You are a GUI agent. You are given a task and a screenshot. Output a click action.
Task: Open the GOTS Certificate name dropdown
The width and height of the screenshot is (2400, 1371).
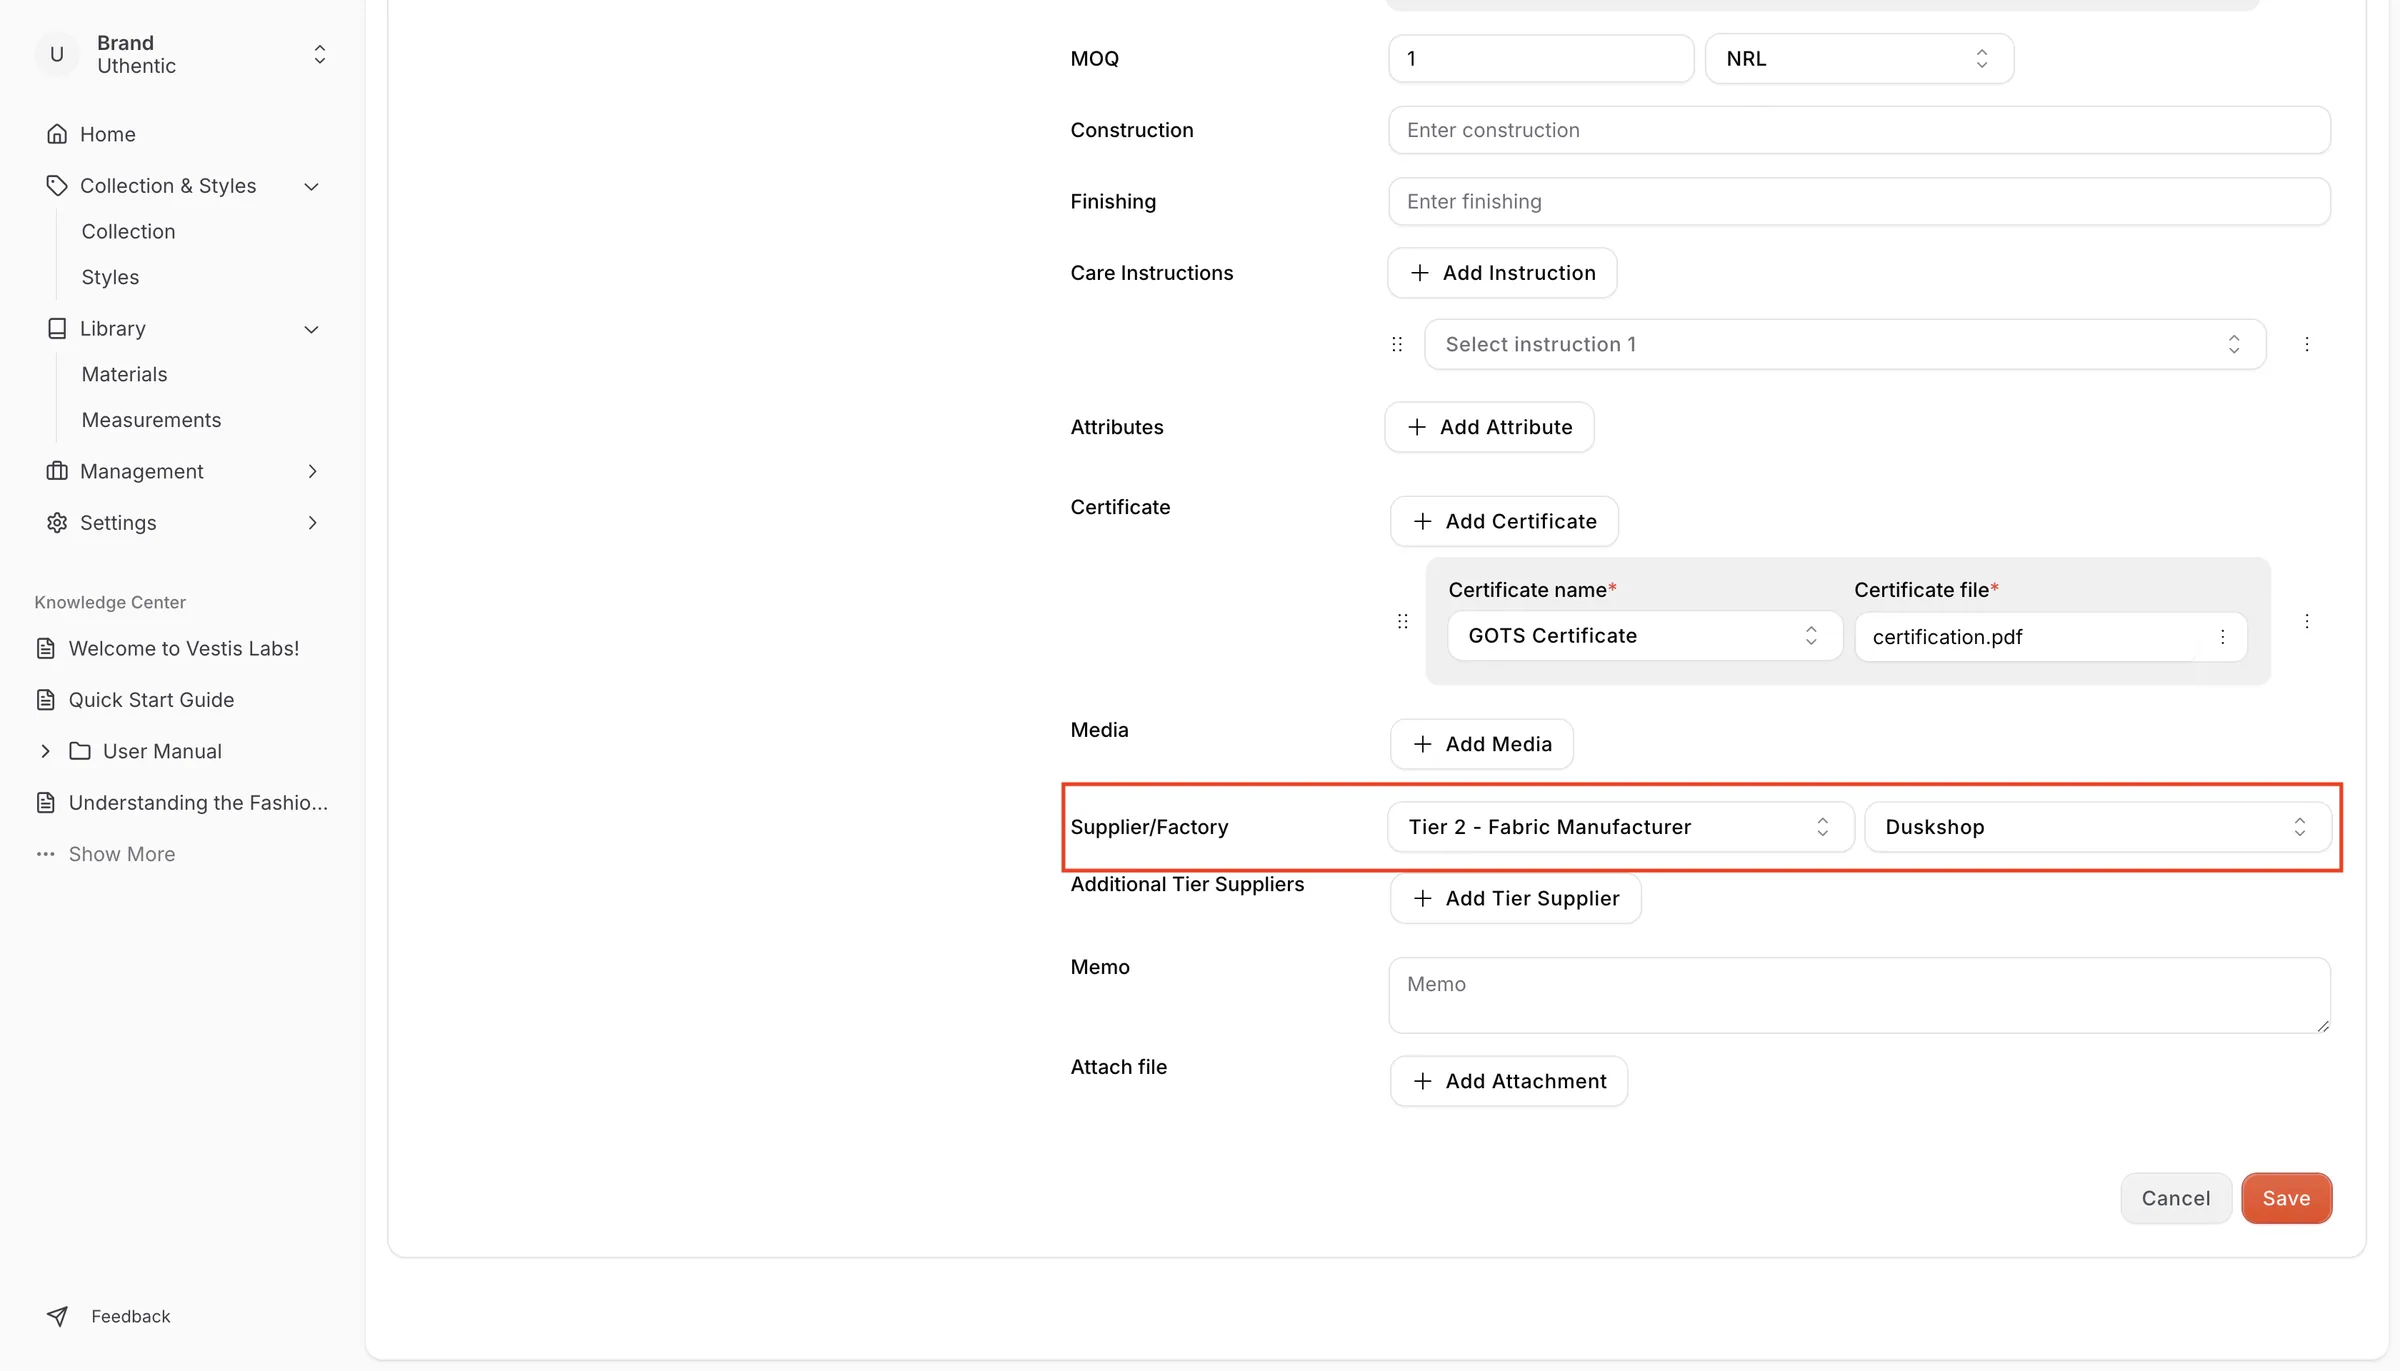tap(1645, 636)
